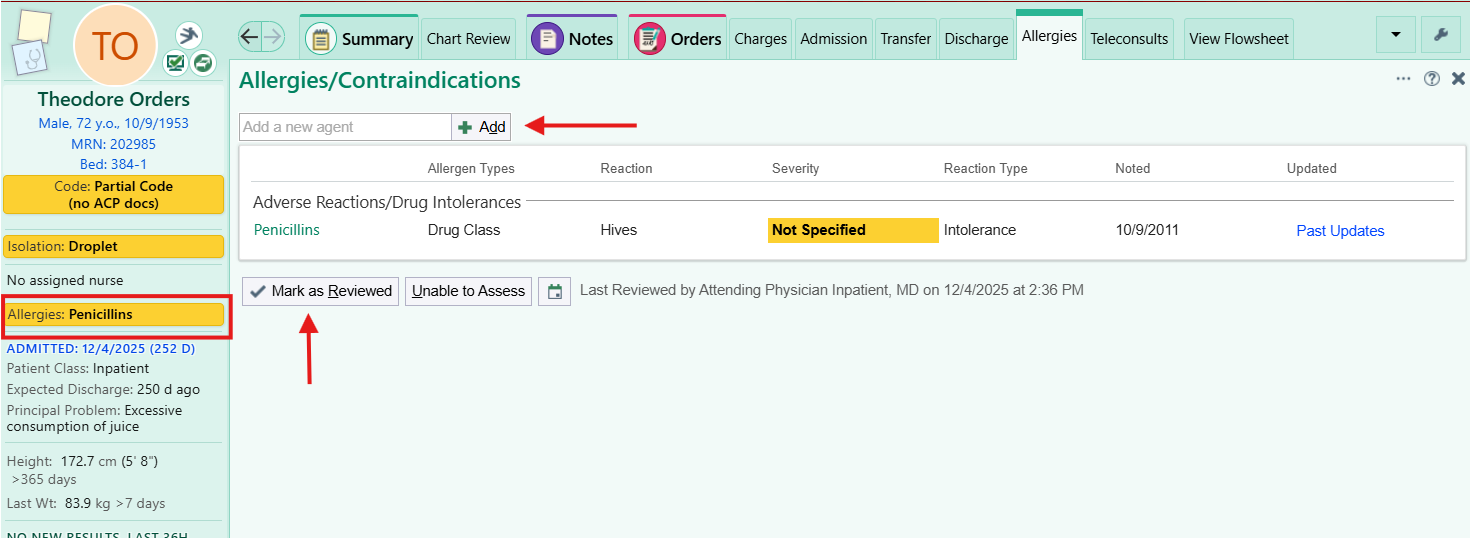Image resolution: width=1470 pixels, height=538 pixels.
Task: Click the Adverse Reactions/Drug Intolerances section heading
Action: (x=387, y=202)
